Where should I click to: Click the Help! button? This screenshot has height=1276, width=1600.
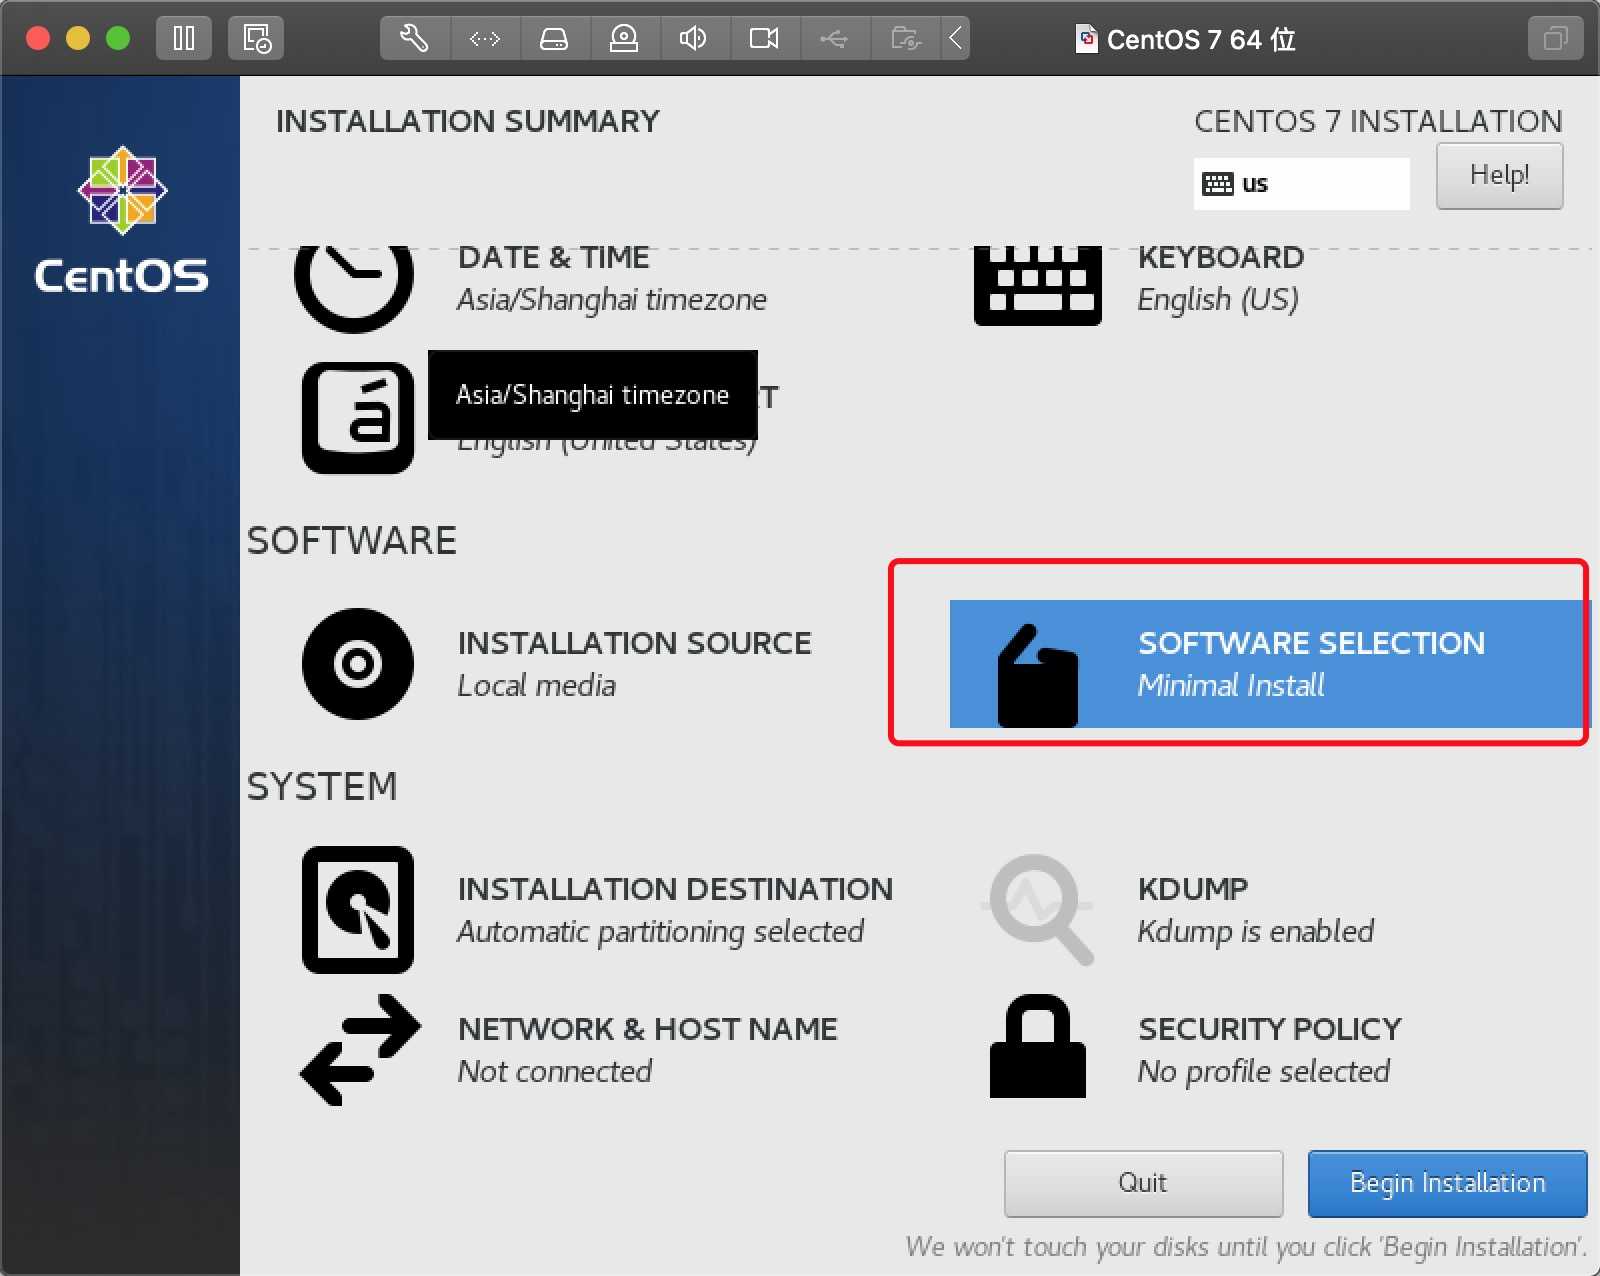[1499, 176]
